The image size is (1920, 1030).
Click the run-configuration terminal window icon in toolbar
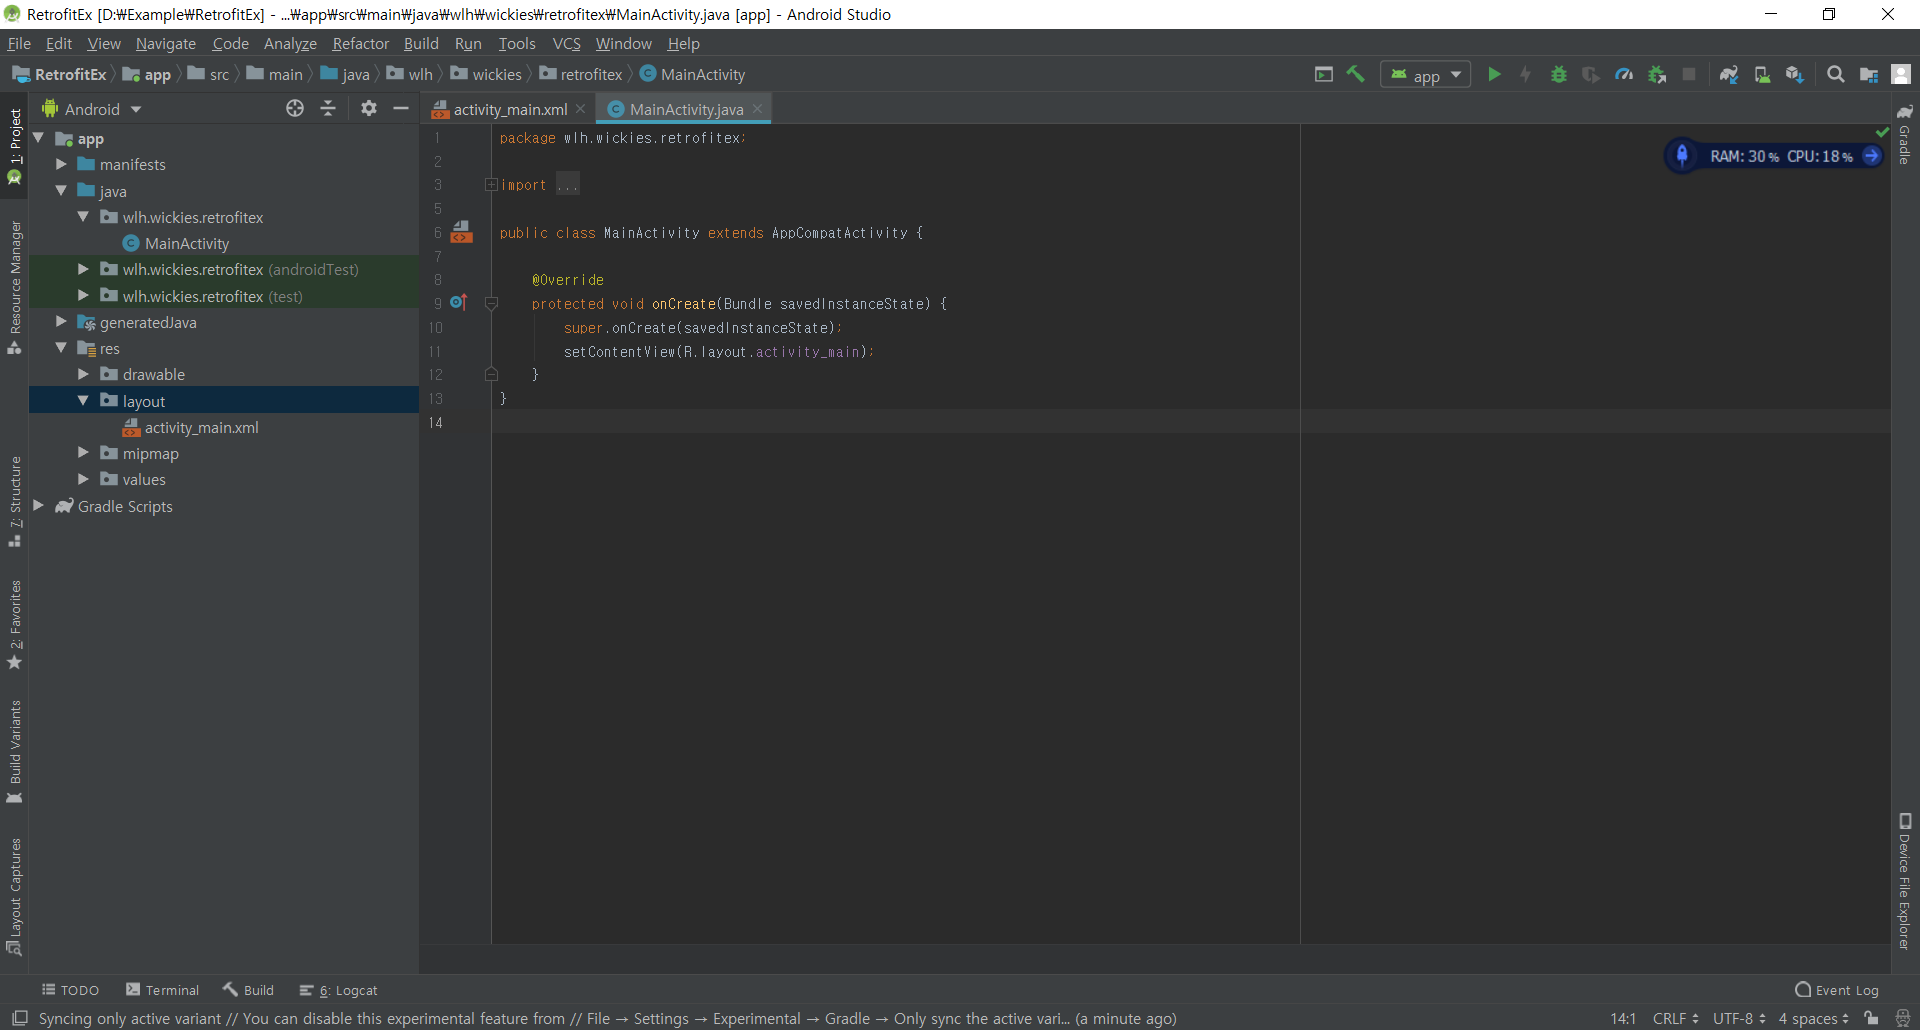click(1324, 74)
